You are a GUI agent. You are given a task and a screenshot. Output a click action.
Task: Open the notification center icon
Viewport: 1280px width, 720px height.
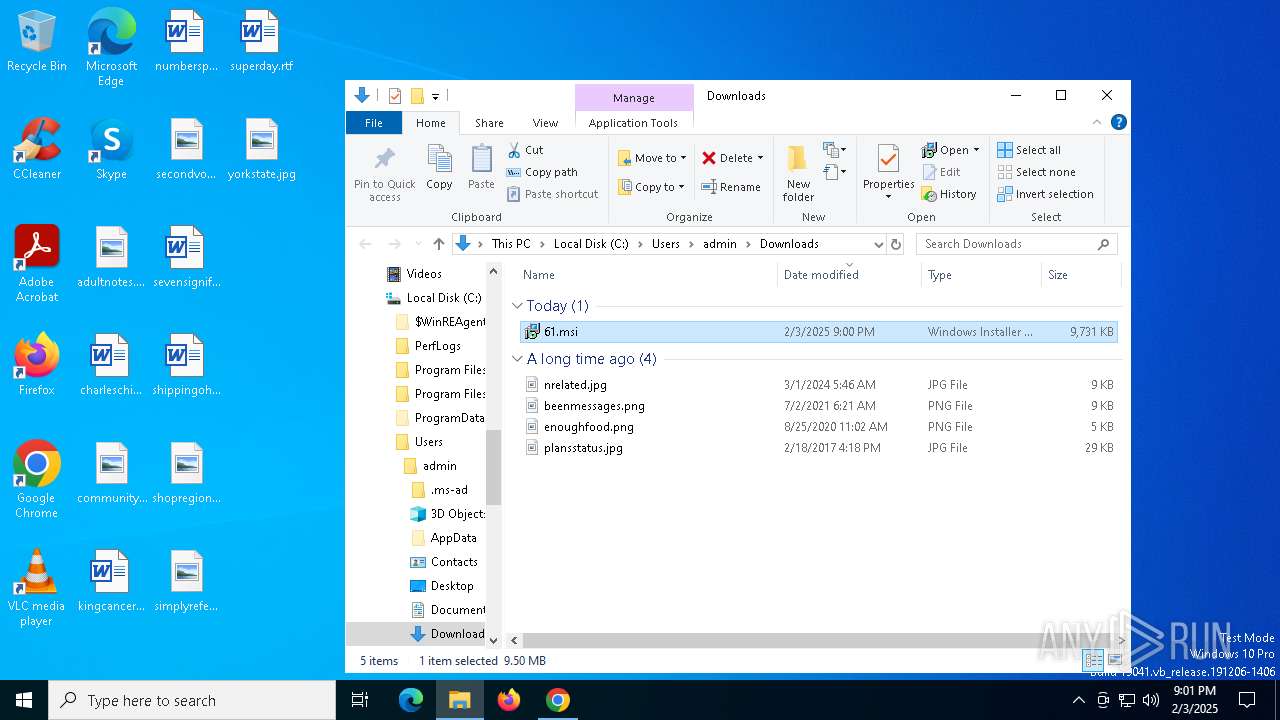pyautogui.click(x=1247, y=700)
